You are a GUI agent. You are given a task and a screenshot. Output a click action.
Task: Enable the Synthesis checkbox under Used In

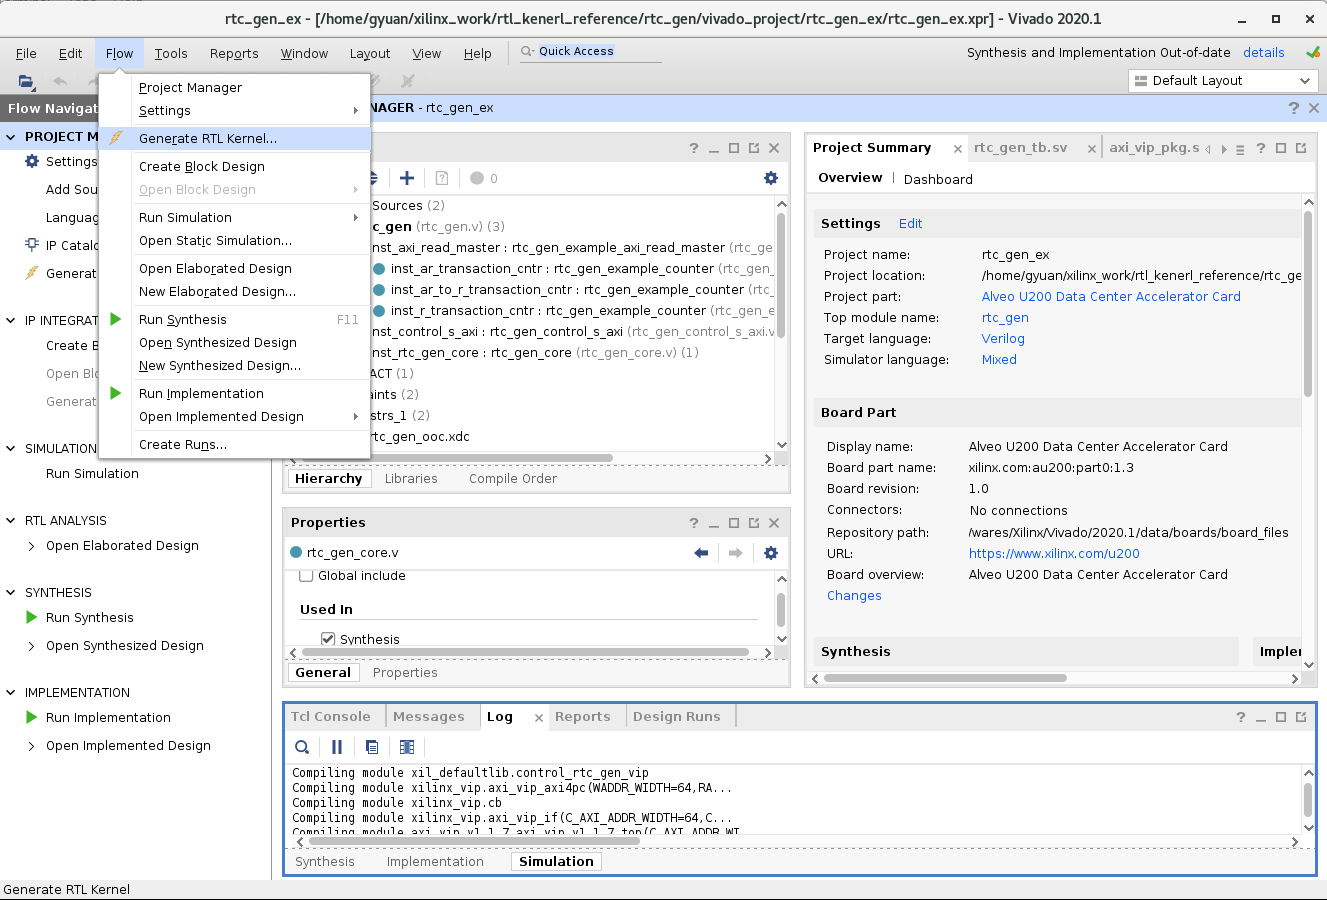pos(328,639)
